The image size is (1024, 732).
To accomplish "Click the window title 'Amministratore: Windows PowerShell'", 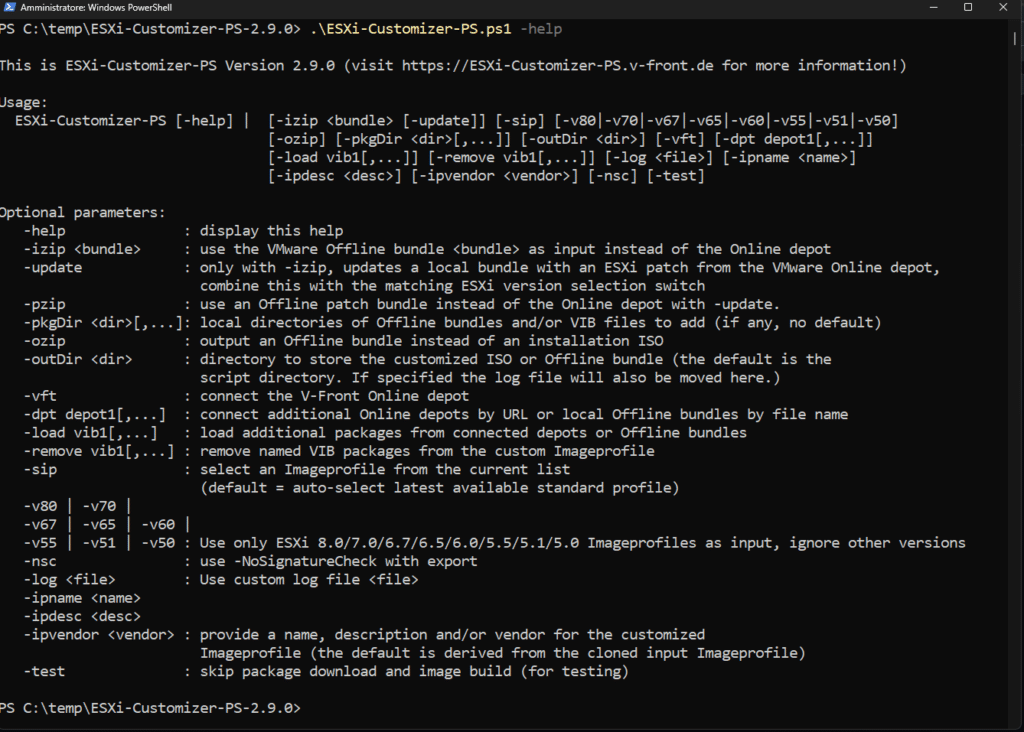I will (x=96, y=8).
